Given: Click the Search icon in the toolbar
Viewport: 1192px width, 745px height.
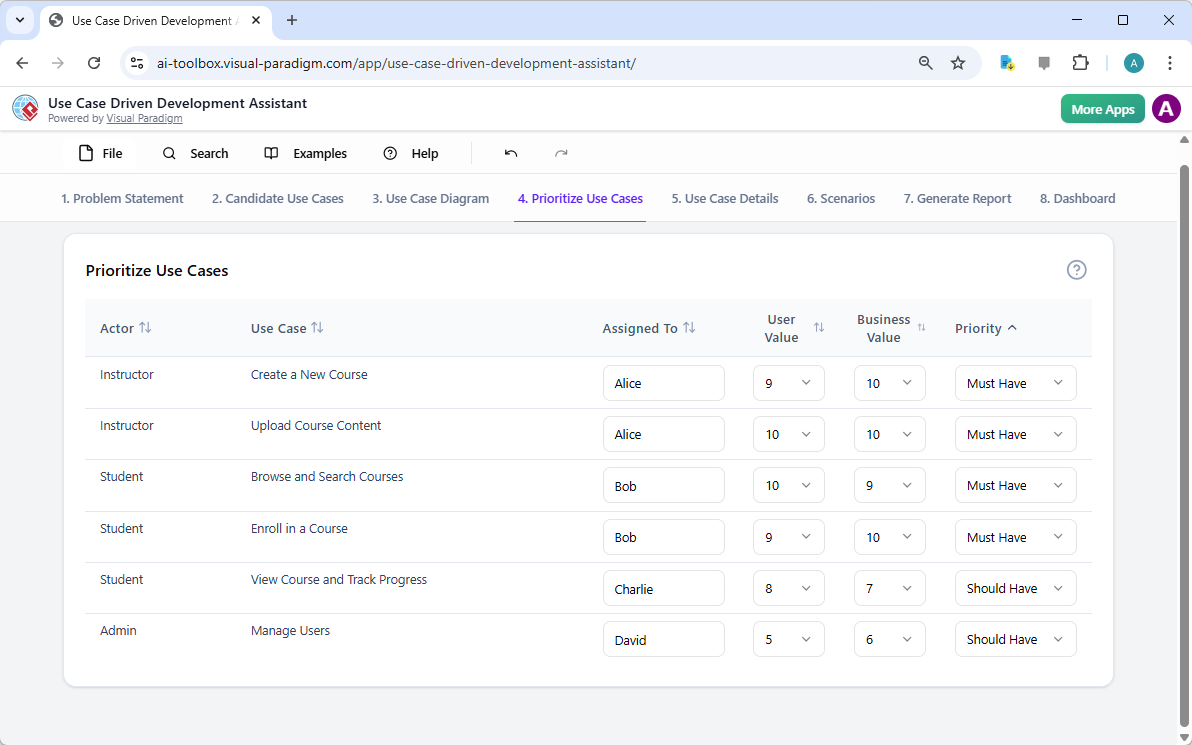Looking at the screenshot, I should tap(169, 153).
